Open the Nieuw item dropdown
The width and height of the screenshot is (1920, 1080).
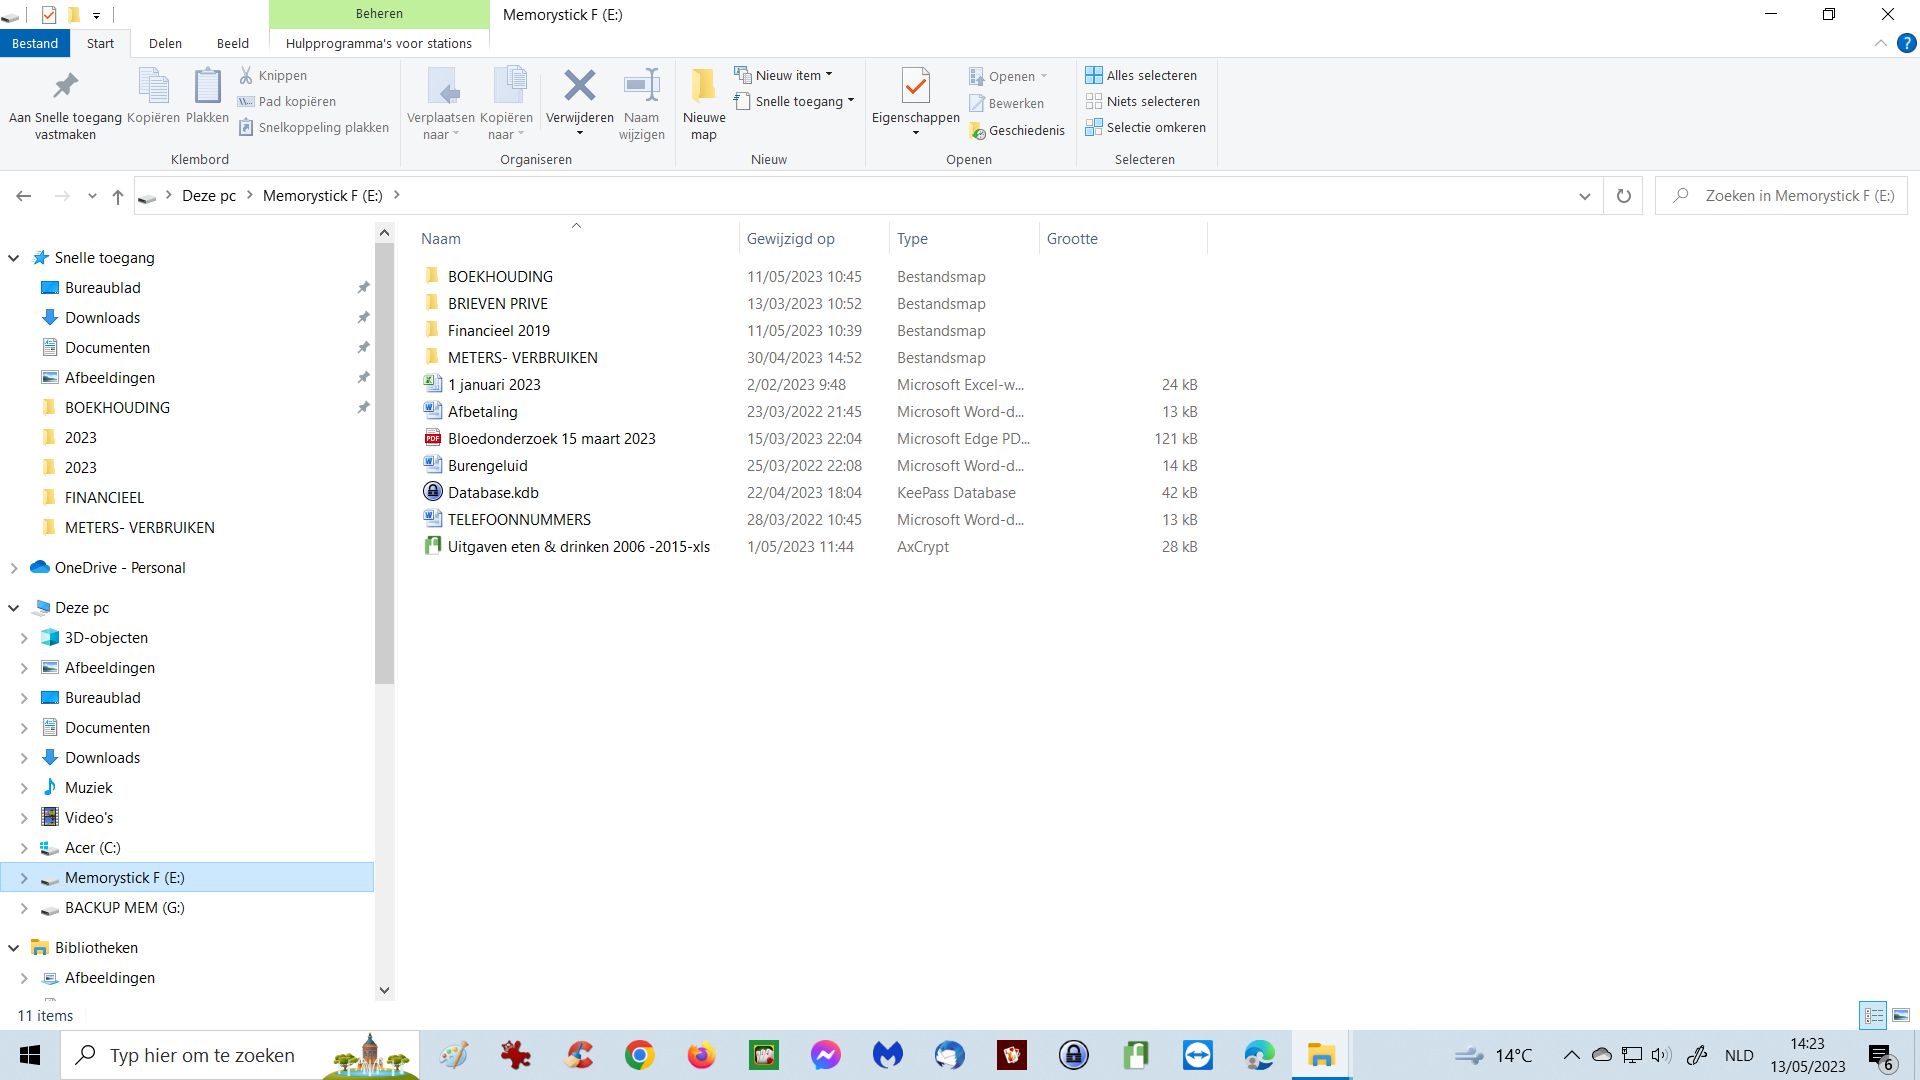point(784,76)
